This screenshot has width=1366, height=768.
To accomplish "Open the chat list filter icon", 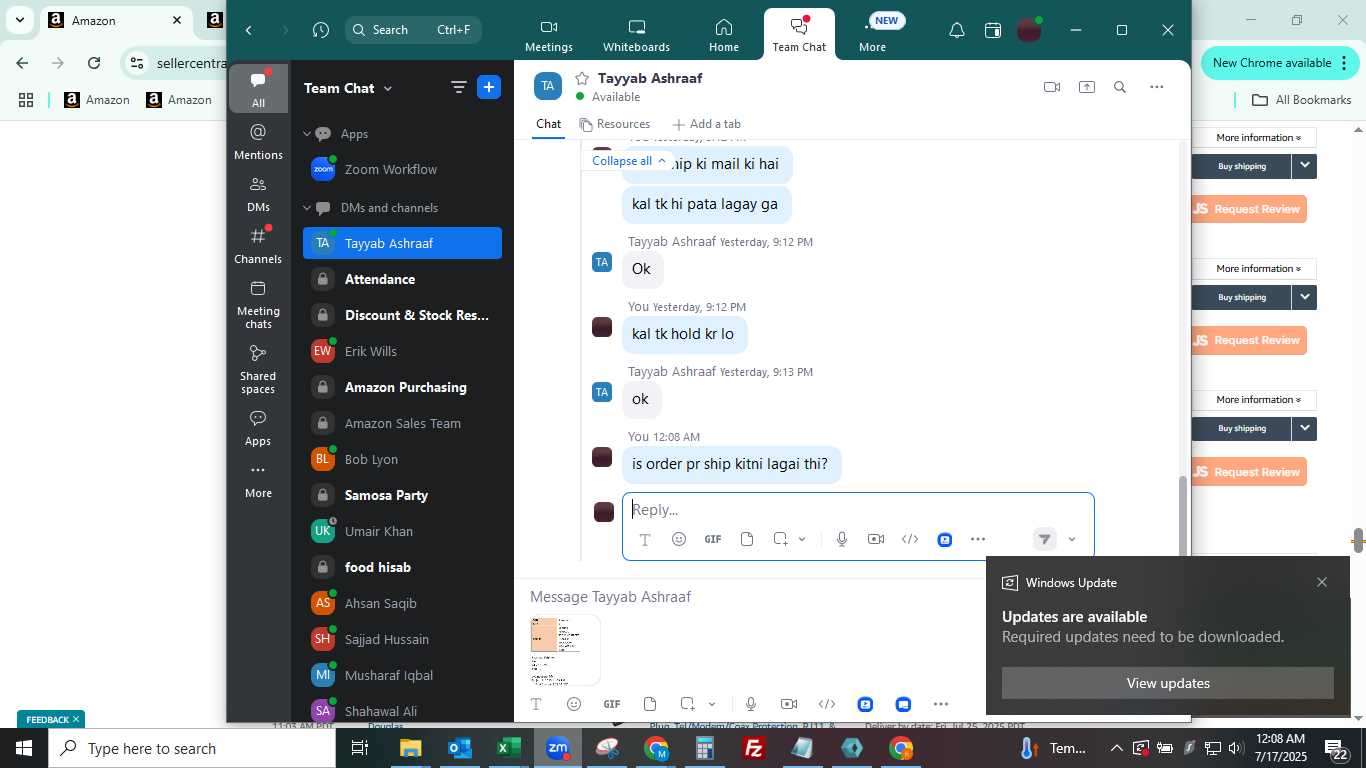I will pyautogui.click(x=459, y=87).
